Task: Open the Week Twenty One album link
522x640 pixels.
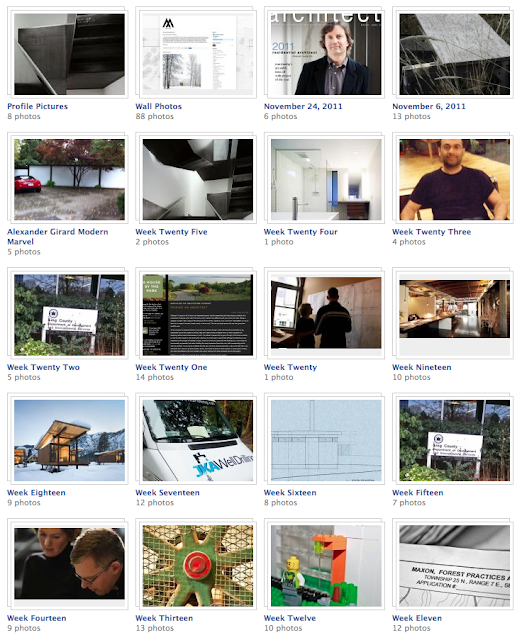Action: pos(171,367)
